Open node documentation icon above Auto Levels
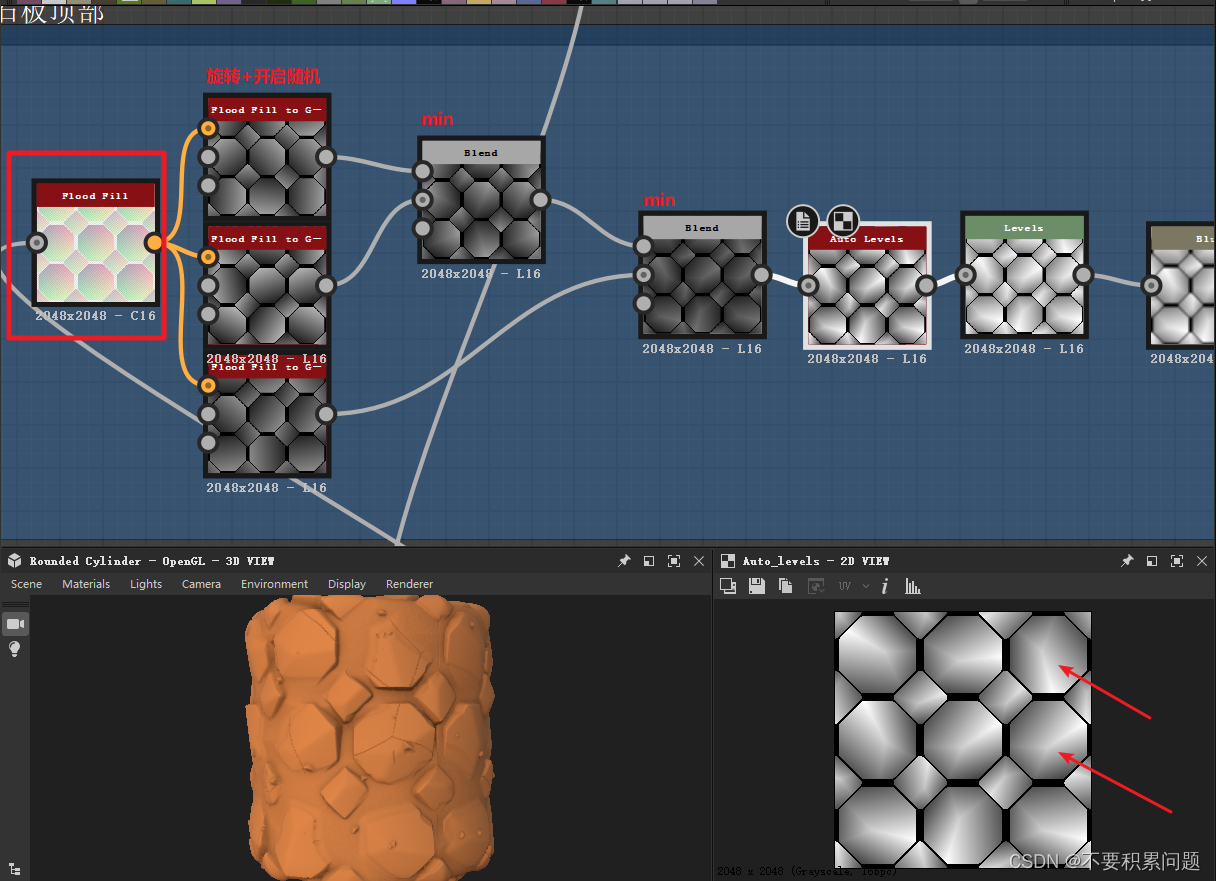 pyautogui.click(x=803, y=220)
